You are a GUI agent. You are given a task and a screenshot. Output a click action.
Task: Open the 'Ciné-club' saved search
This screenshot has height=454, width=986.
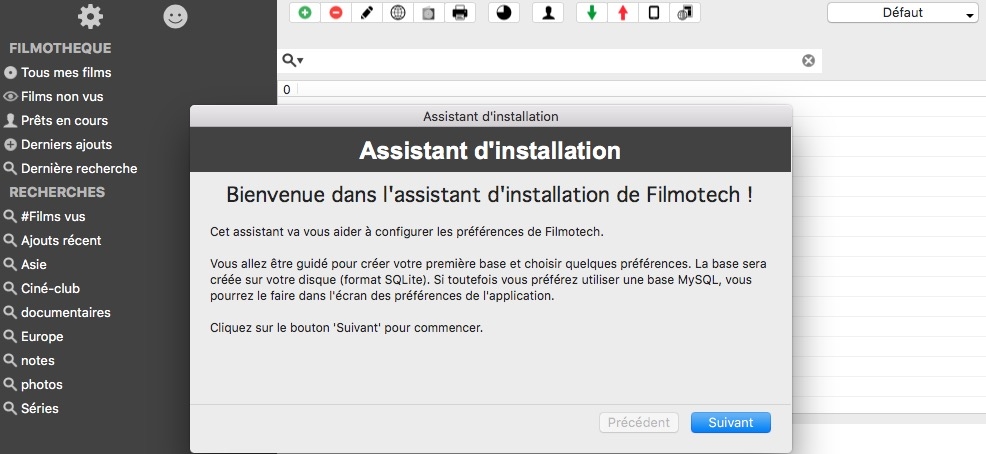[x=50, y=289]
